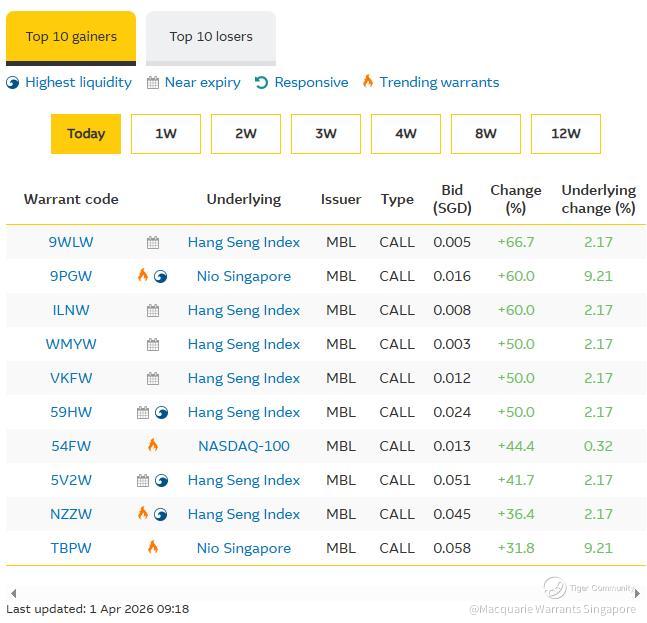
Task: Click the 0.32 underlying change value
Action: pos(598,446)
